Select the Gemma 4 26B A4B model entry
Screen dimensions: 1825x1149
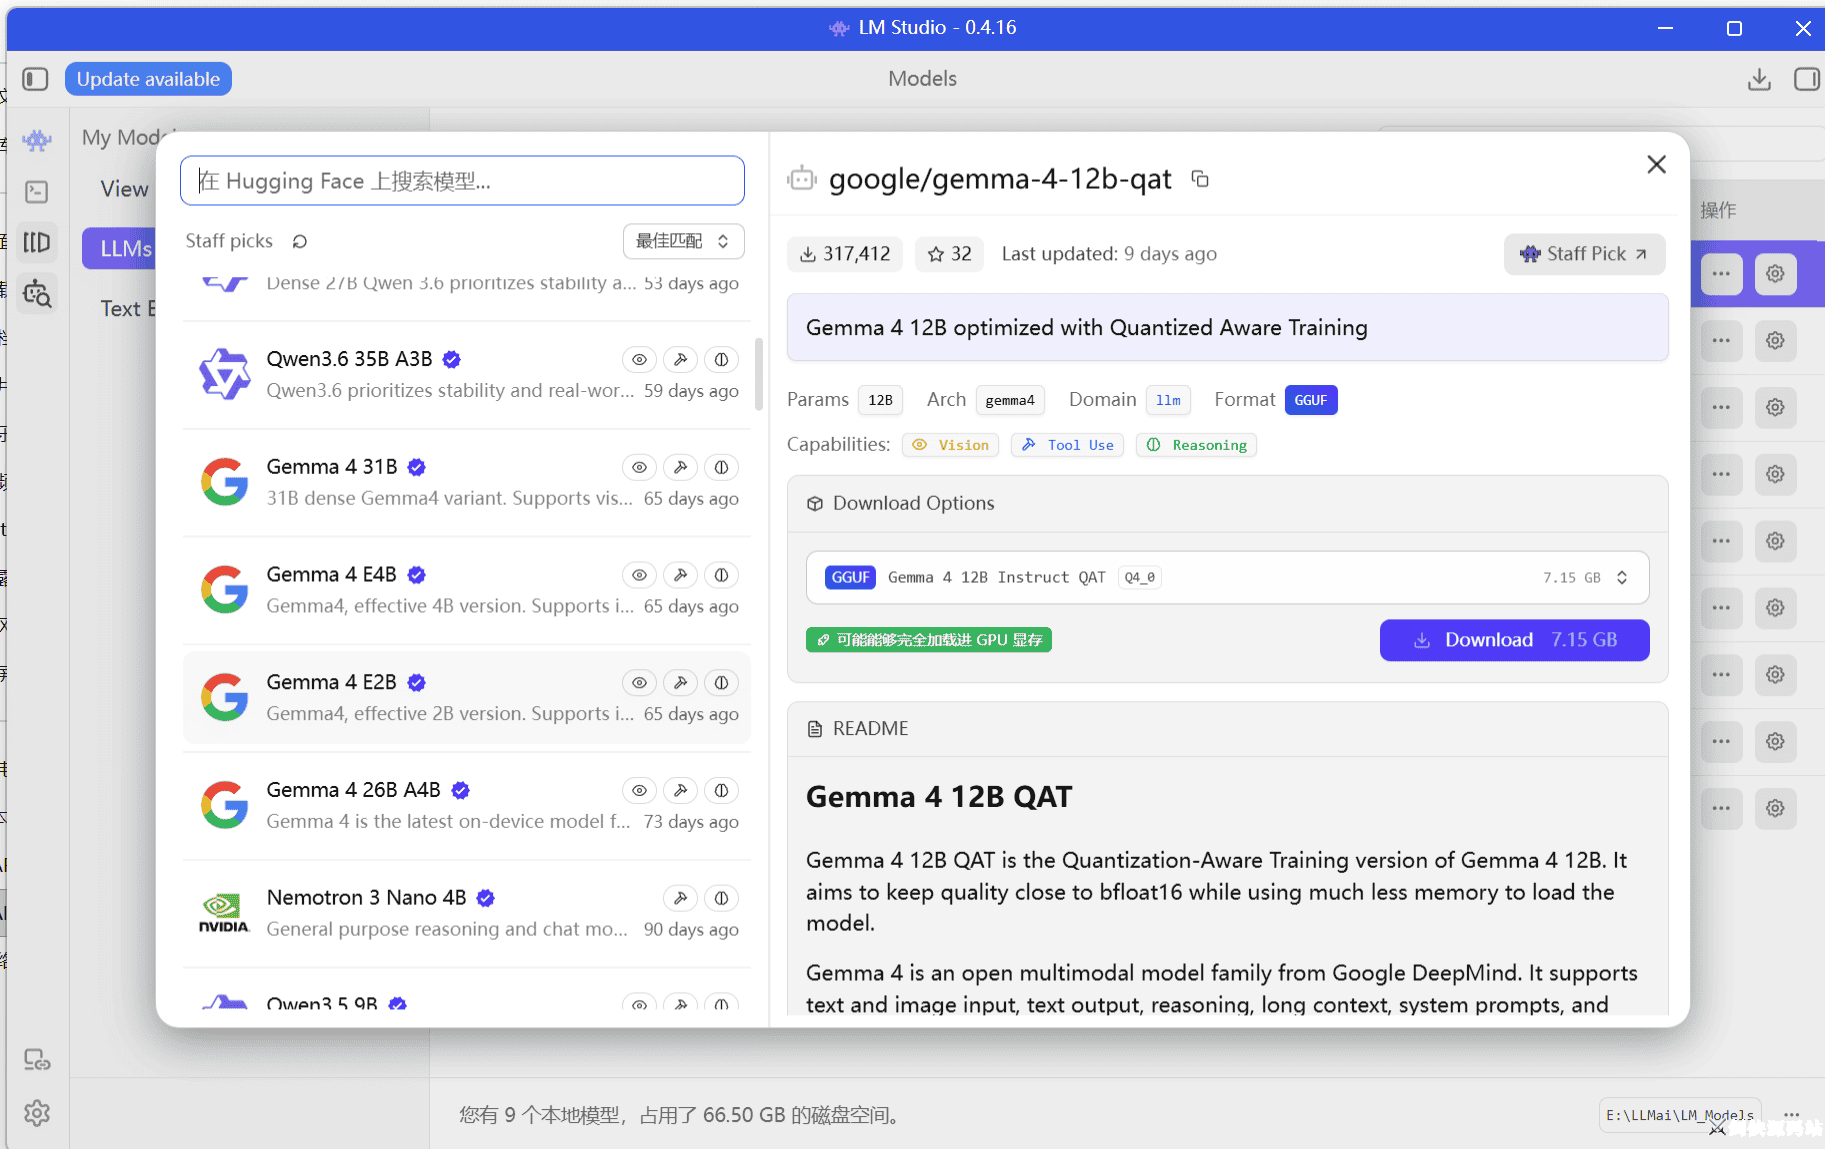tap(467, 806)
